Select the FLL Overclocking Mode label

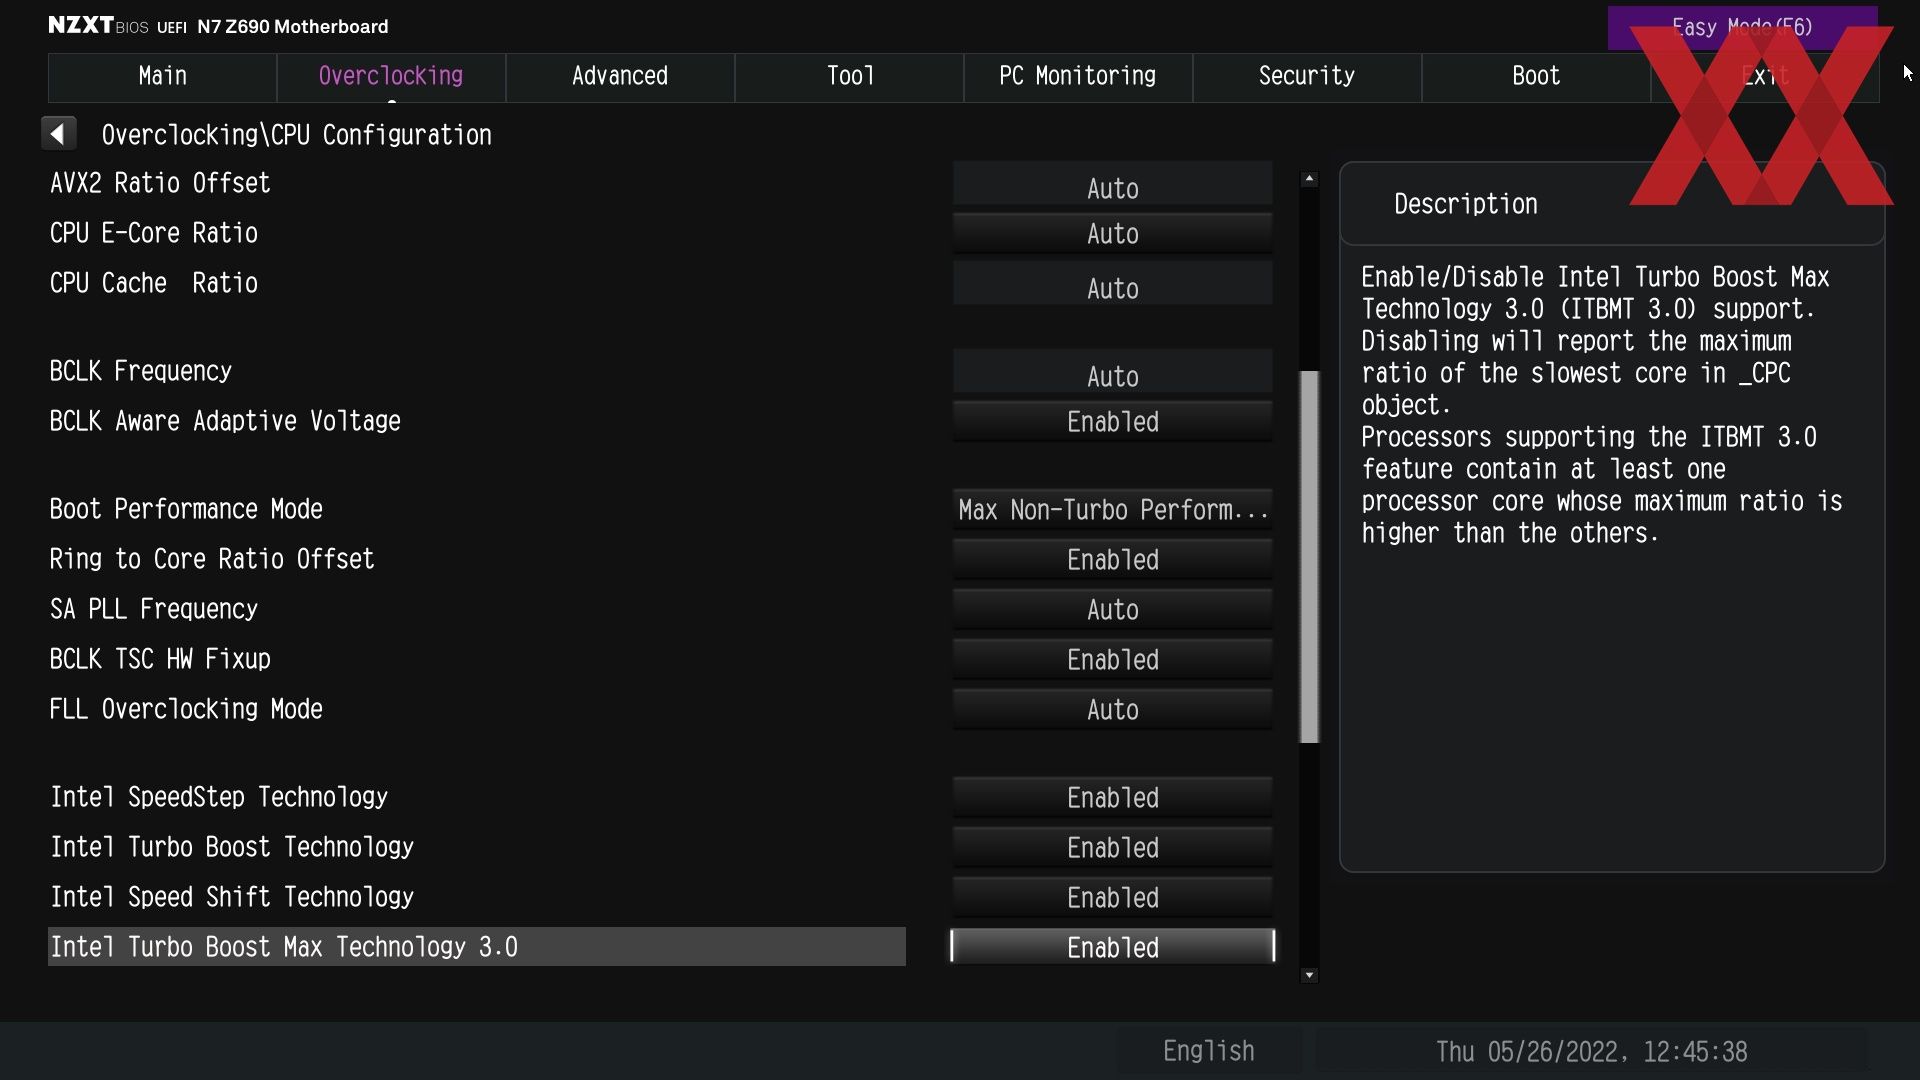186,709
